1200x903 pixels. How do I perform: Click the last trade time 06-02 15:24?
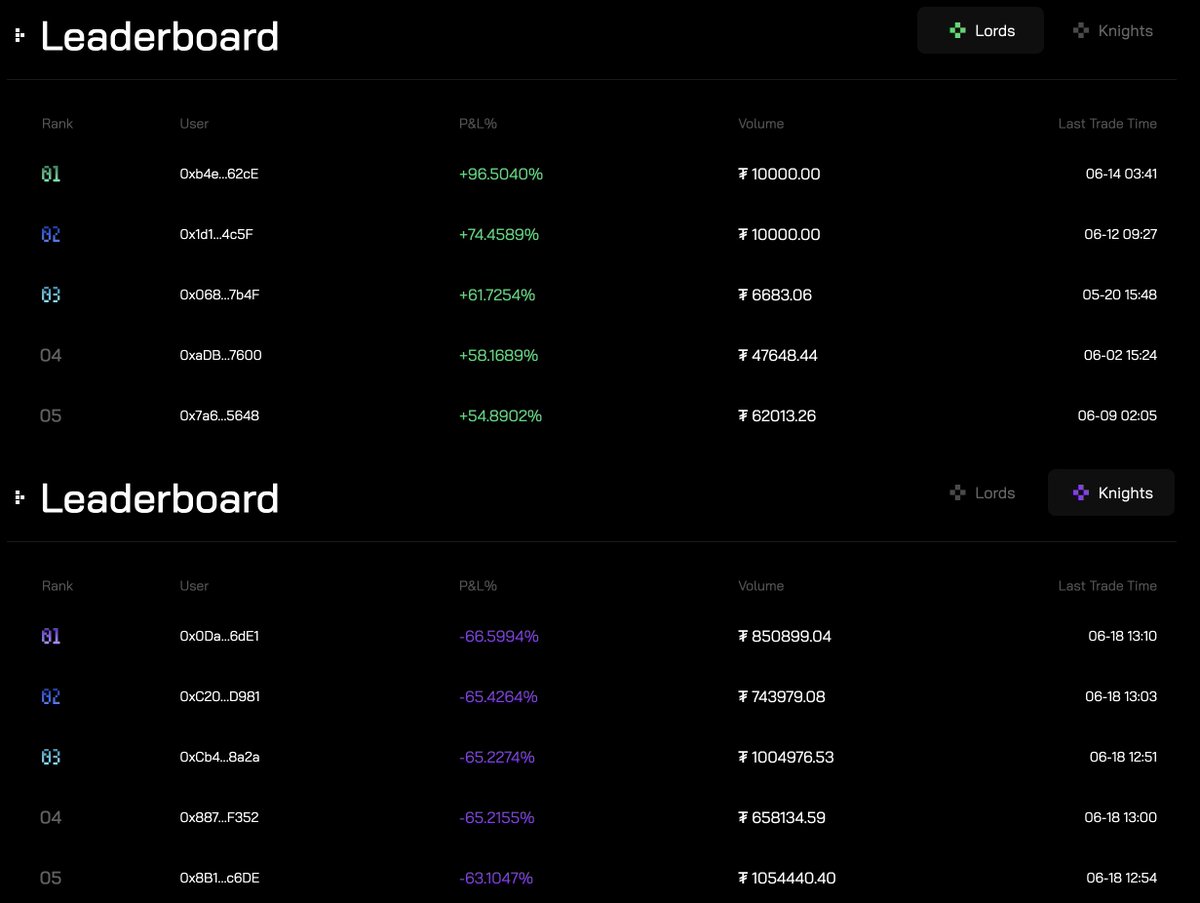[x=1121, y=355]
